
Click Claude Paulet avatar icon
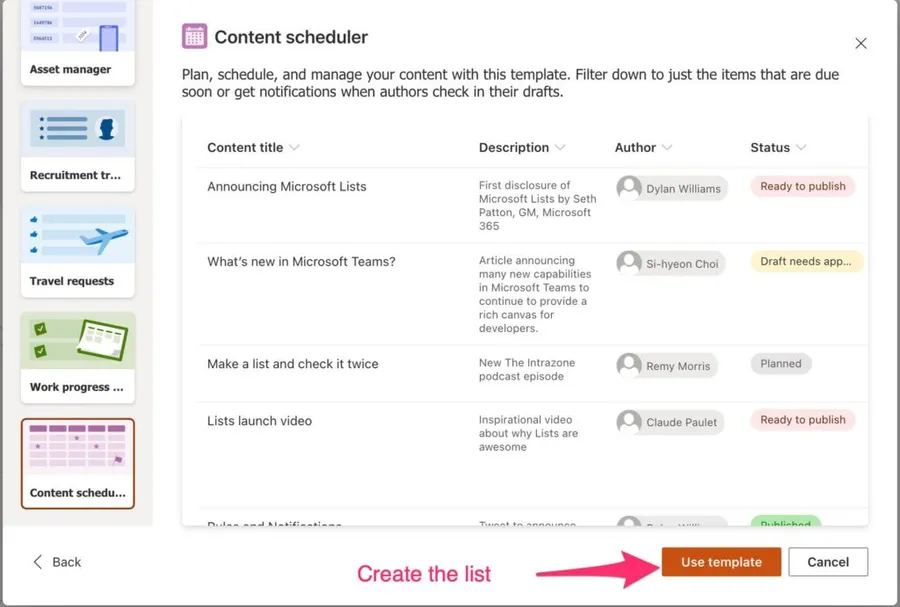coord(629,421)
